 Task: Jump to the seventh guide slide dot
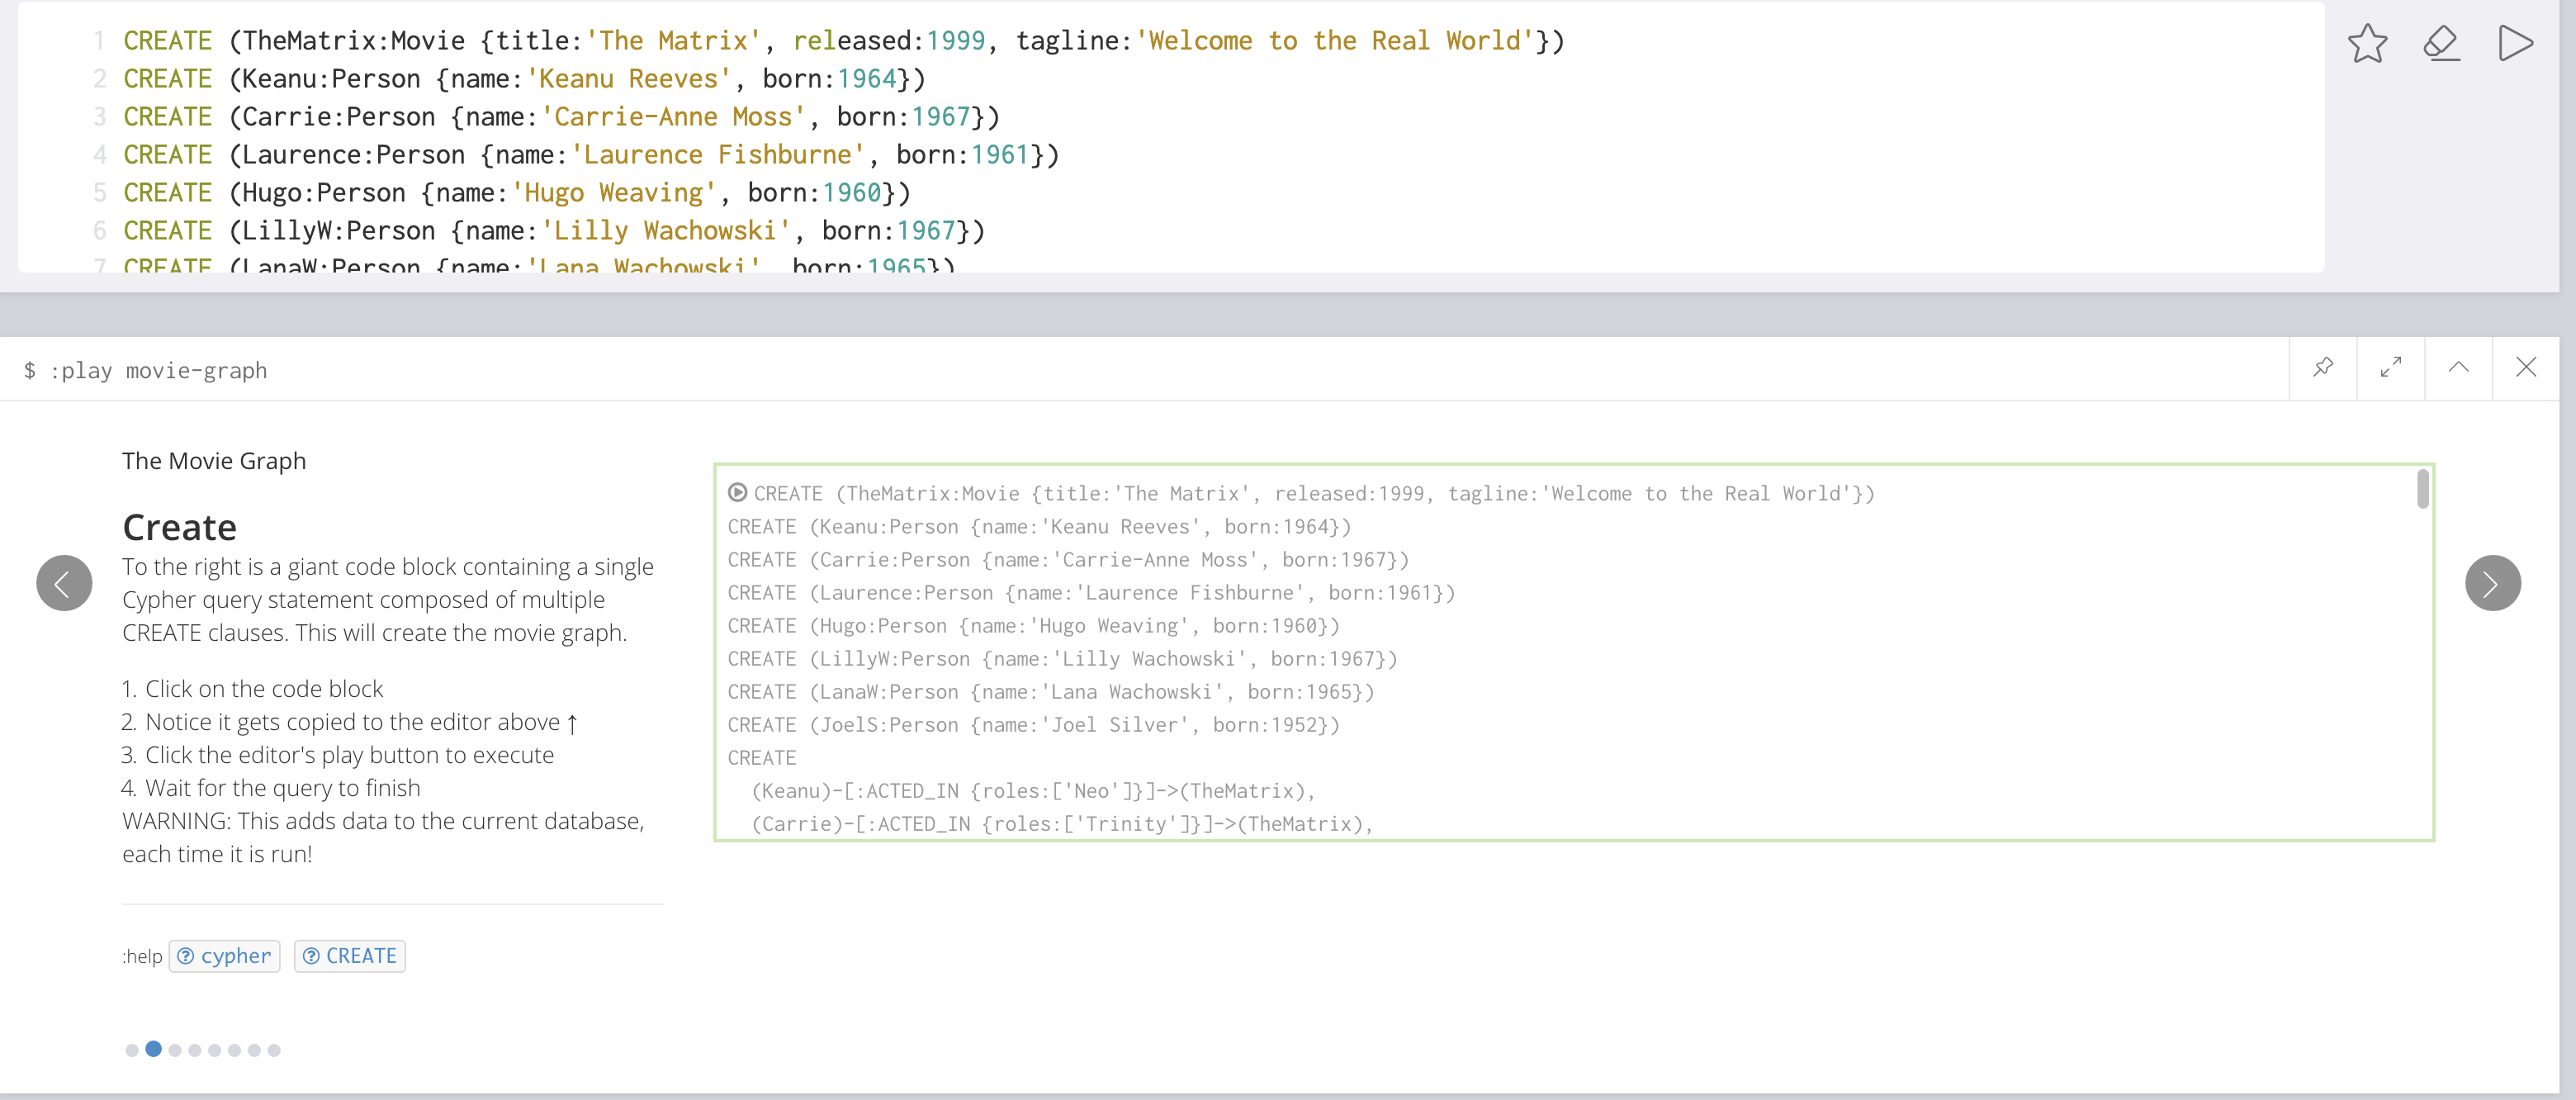click(x=254, y=1050)
